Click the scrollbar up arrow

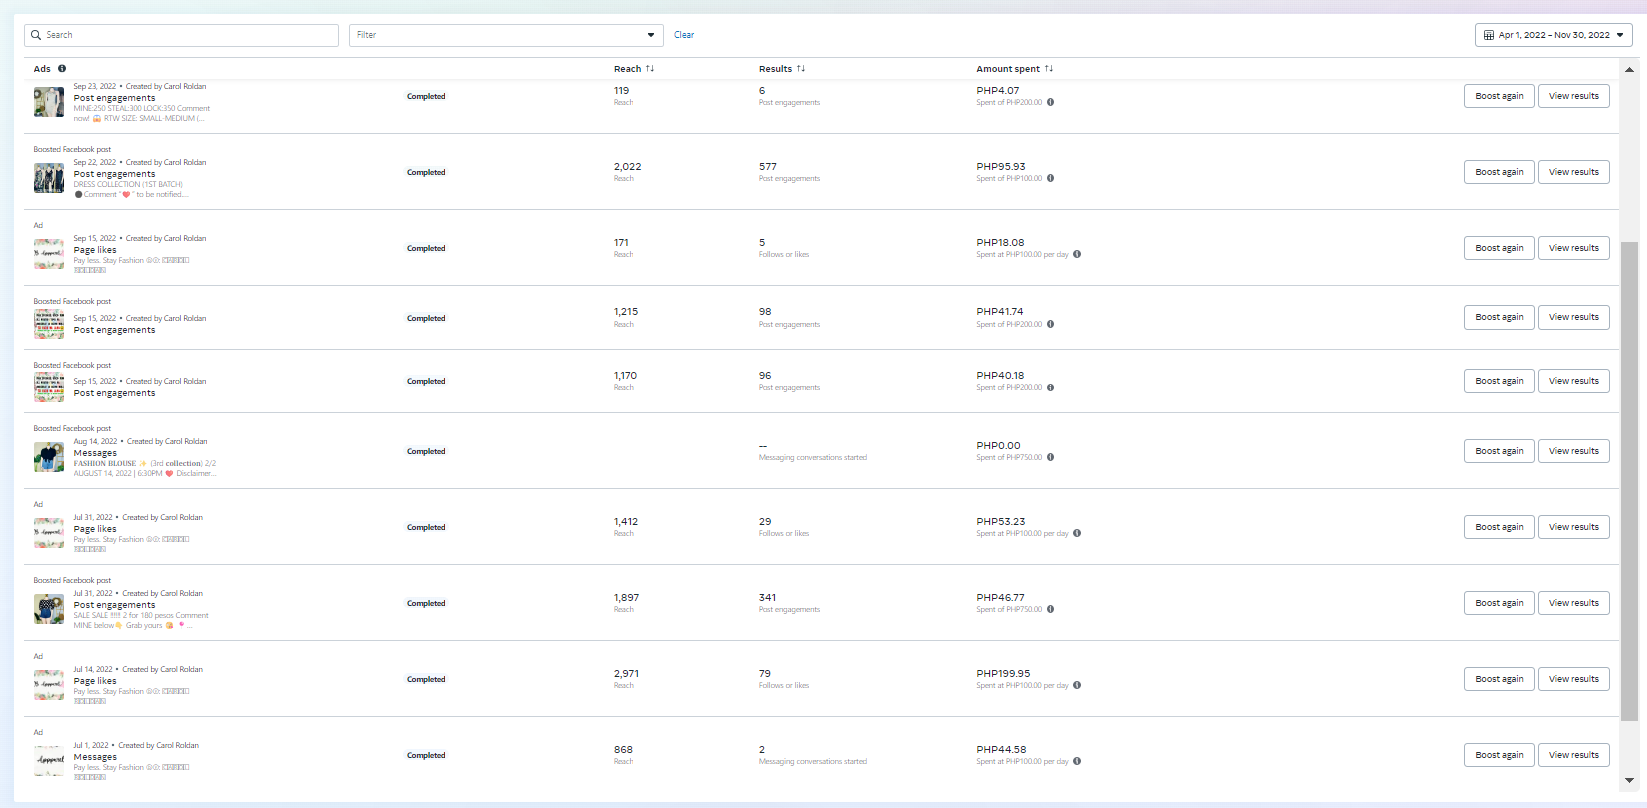pyautogui.click(x=1629, y=70)
